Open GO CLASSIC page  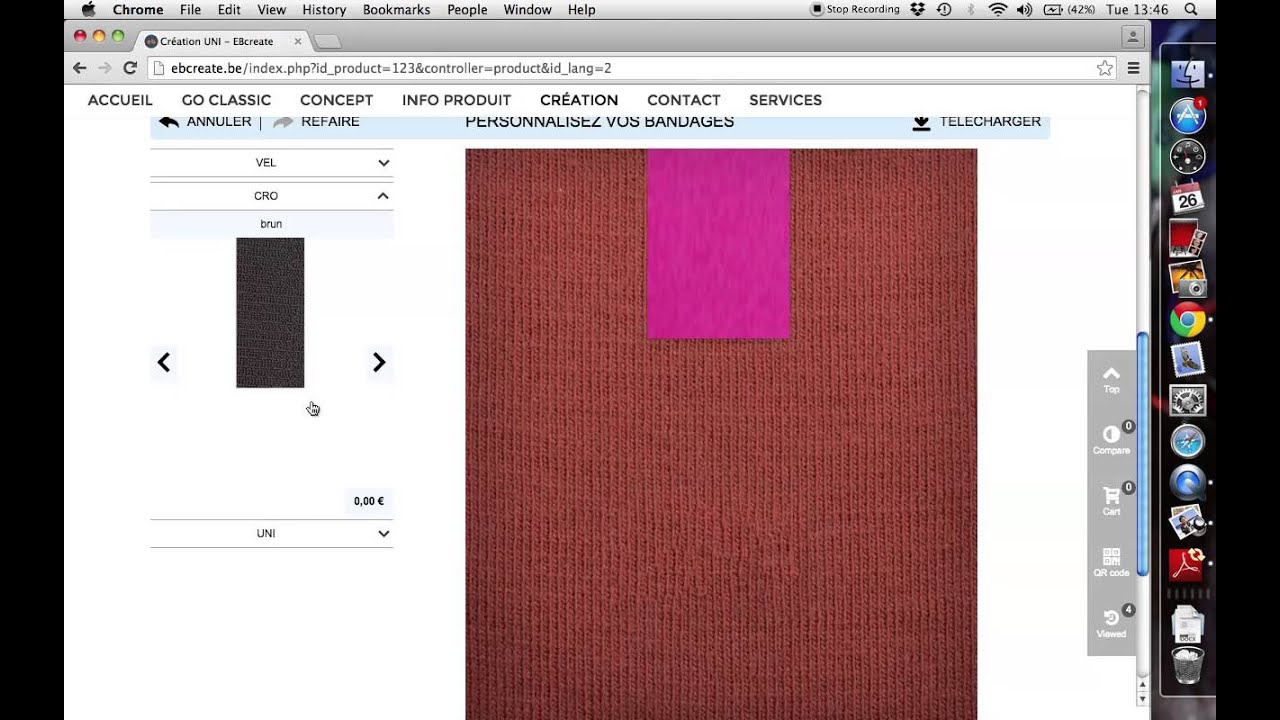pyautogui.click(x=226, y=100)
